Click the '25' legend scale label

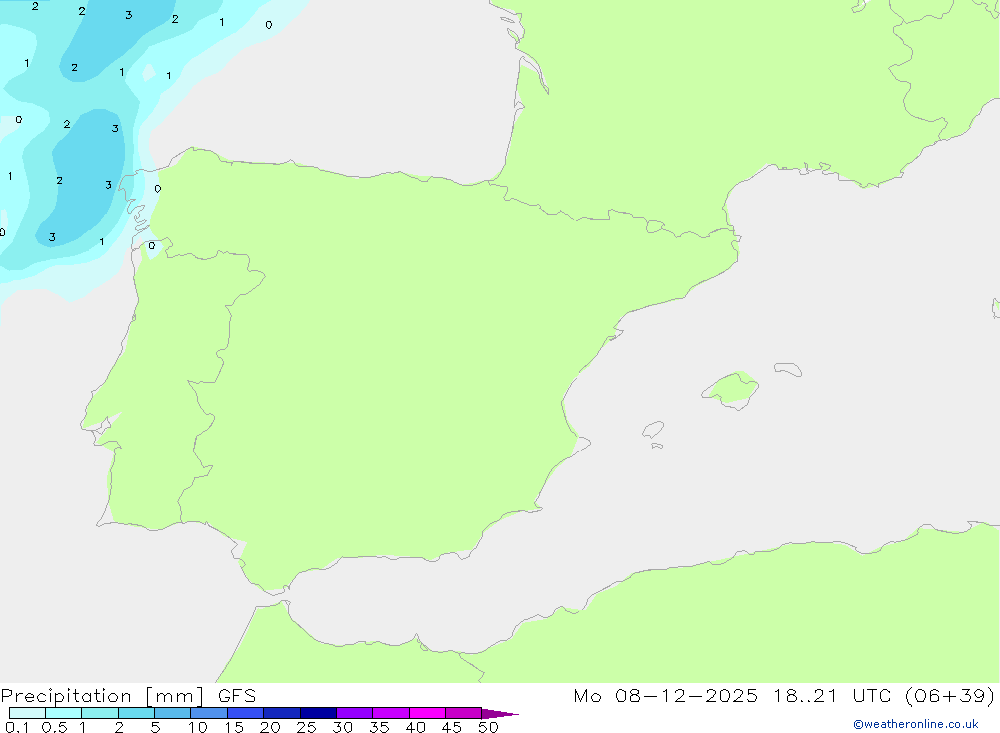(306, 727)
